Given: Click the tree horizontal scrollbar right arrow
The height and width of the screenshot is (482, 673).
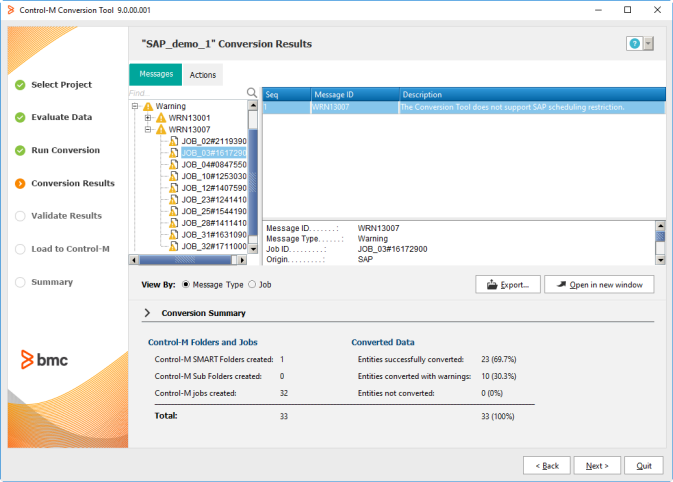Looking at the screenshot, I should click(242, 260).
